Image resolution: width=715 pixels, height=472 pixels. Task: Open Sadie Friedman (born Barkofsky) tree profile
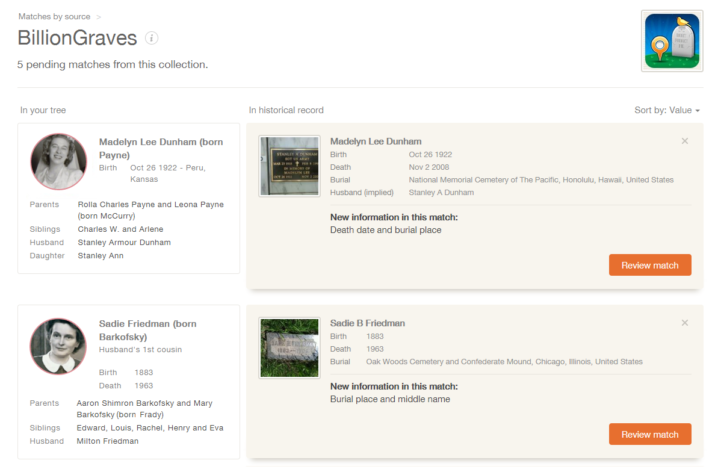pos(148,330)
